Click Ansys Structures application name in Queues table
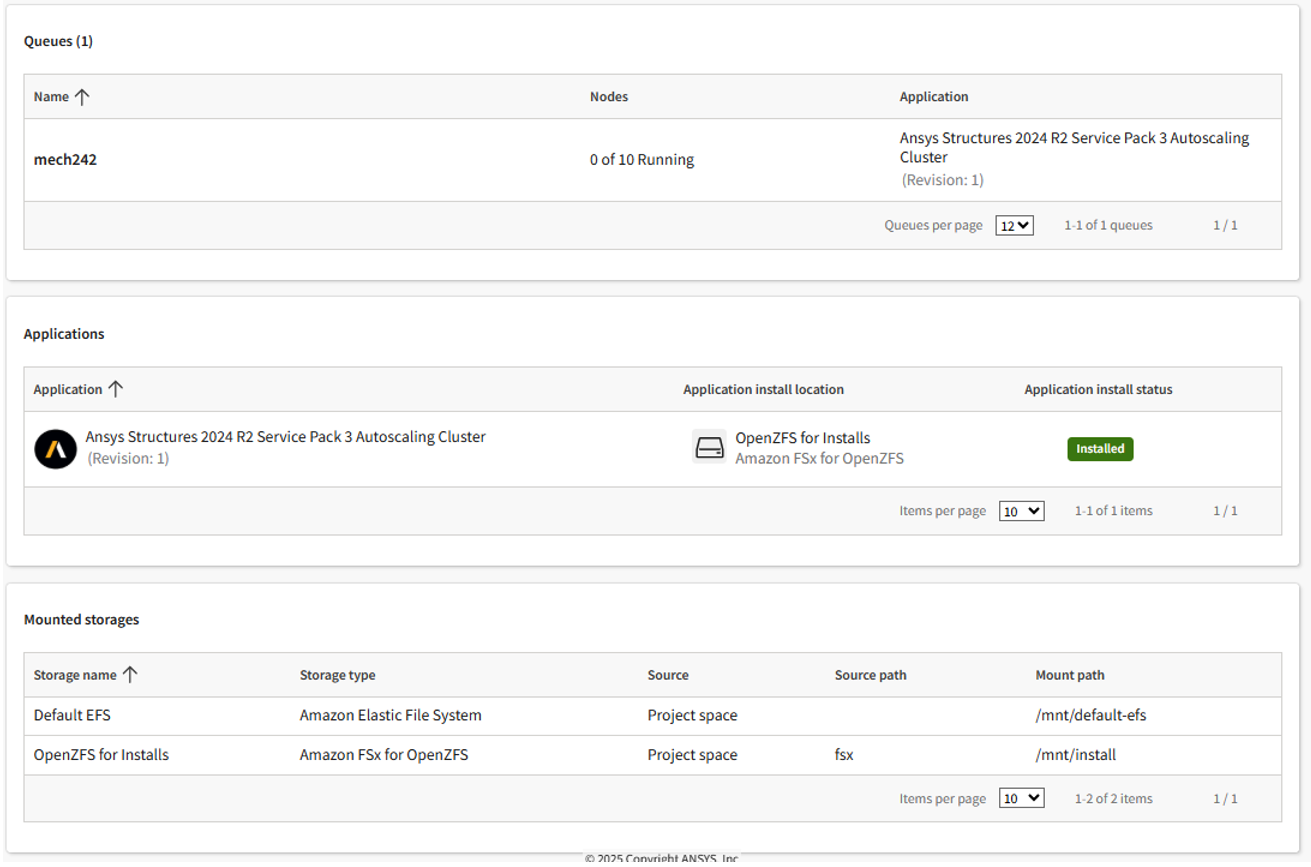This screenshot has height=867, width=1311. point(1074,148)
